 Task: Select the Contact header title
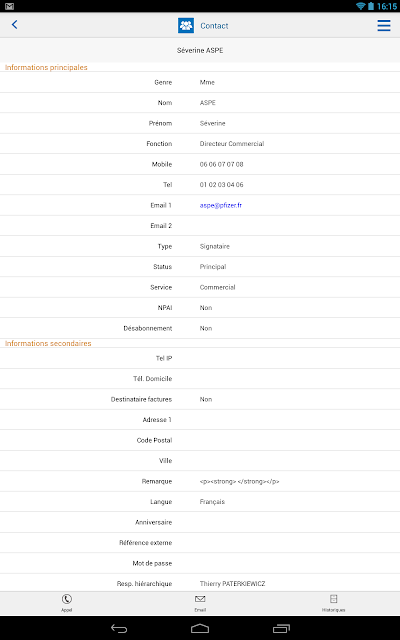[x=214, y=26]
